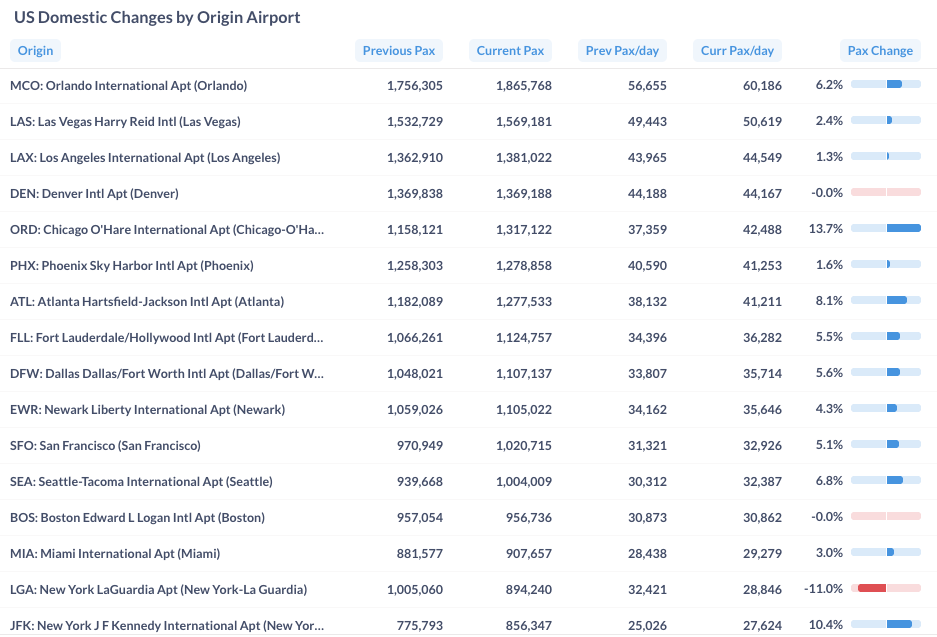Click the LAS Las Vegas Harry Reid row

125,122
